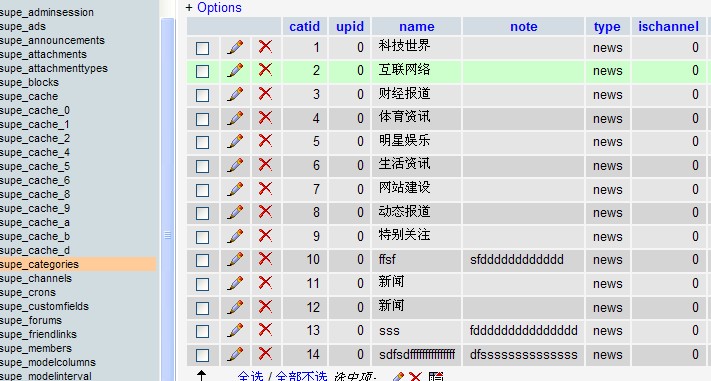711x381 pixels.
Task: Delete the 生活资讯 row
Action: [265, 165]
